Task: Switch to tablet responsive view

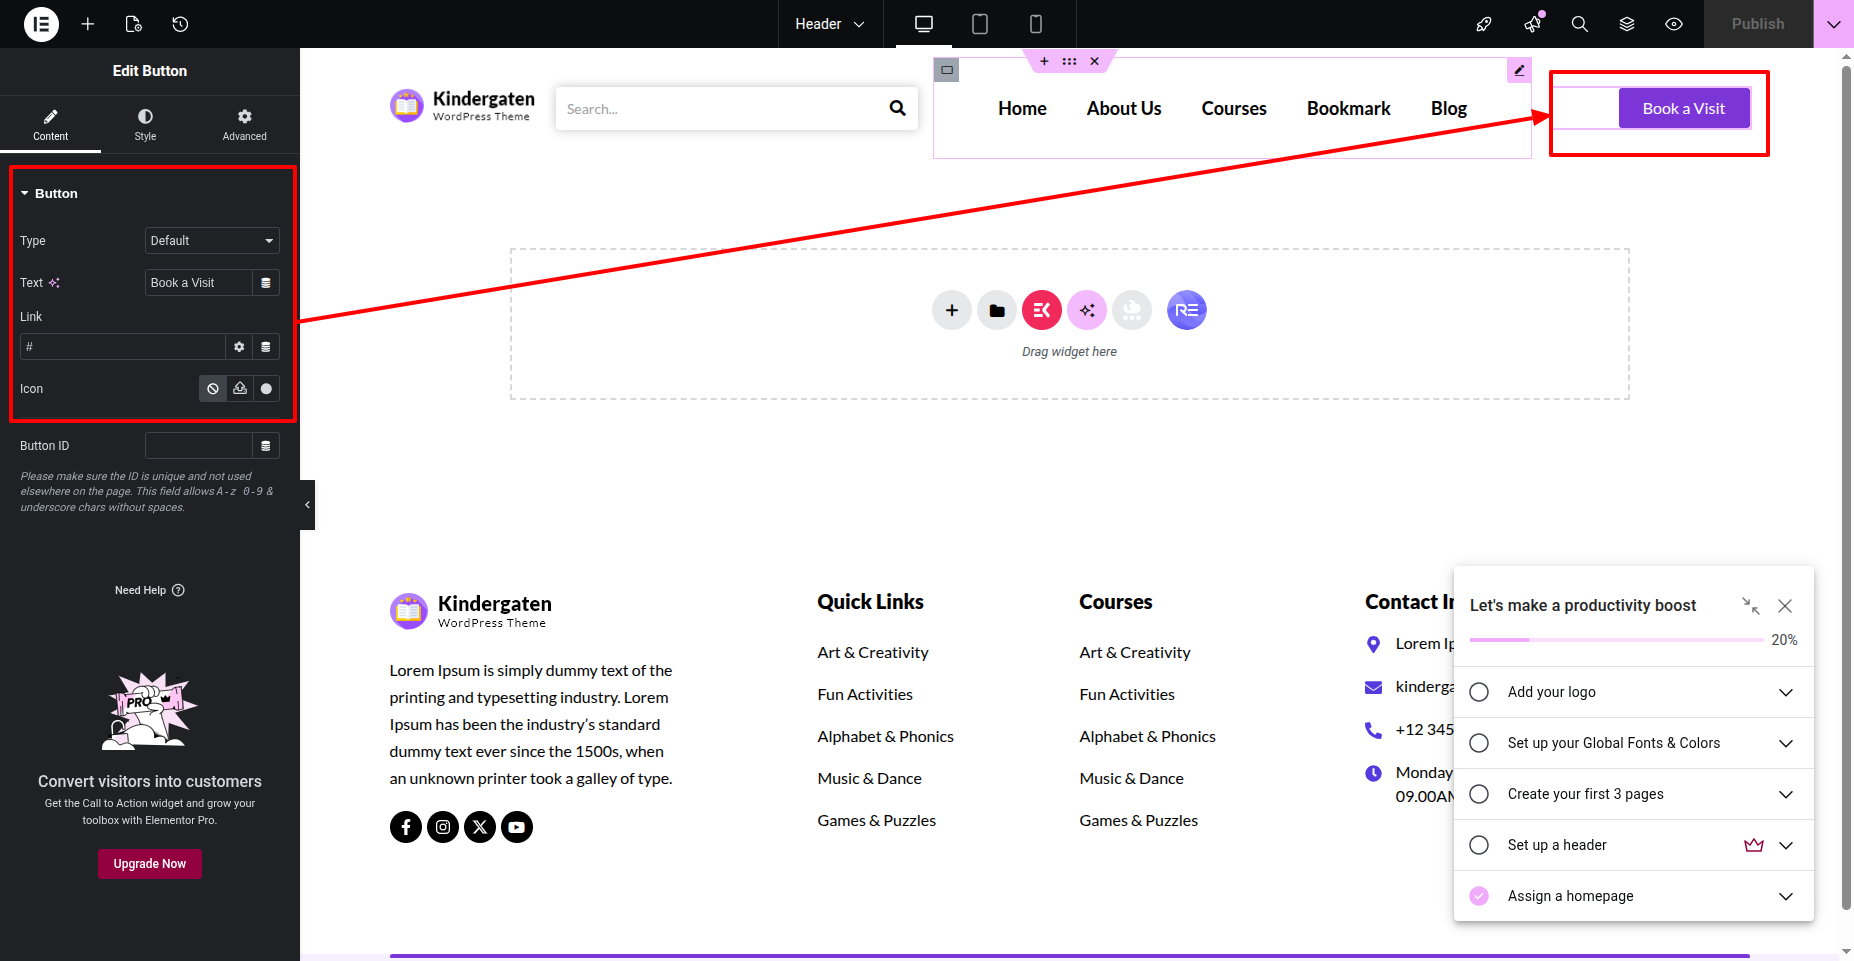Action: [x=980, y=24]
